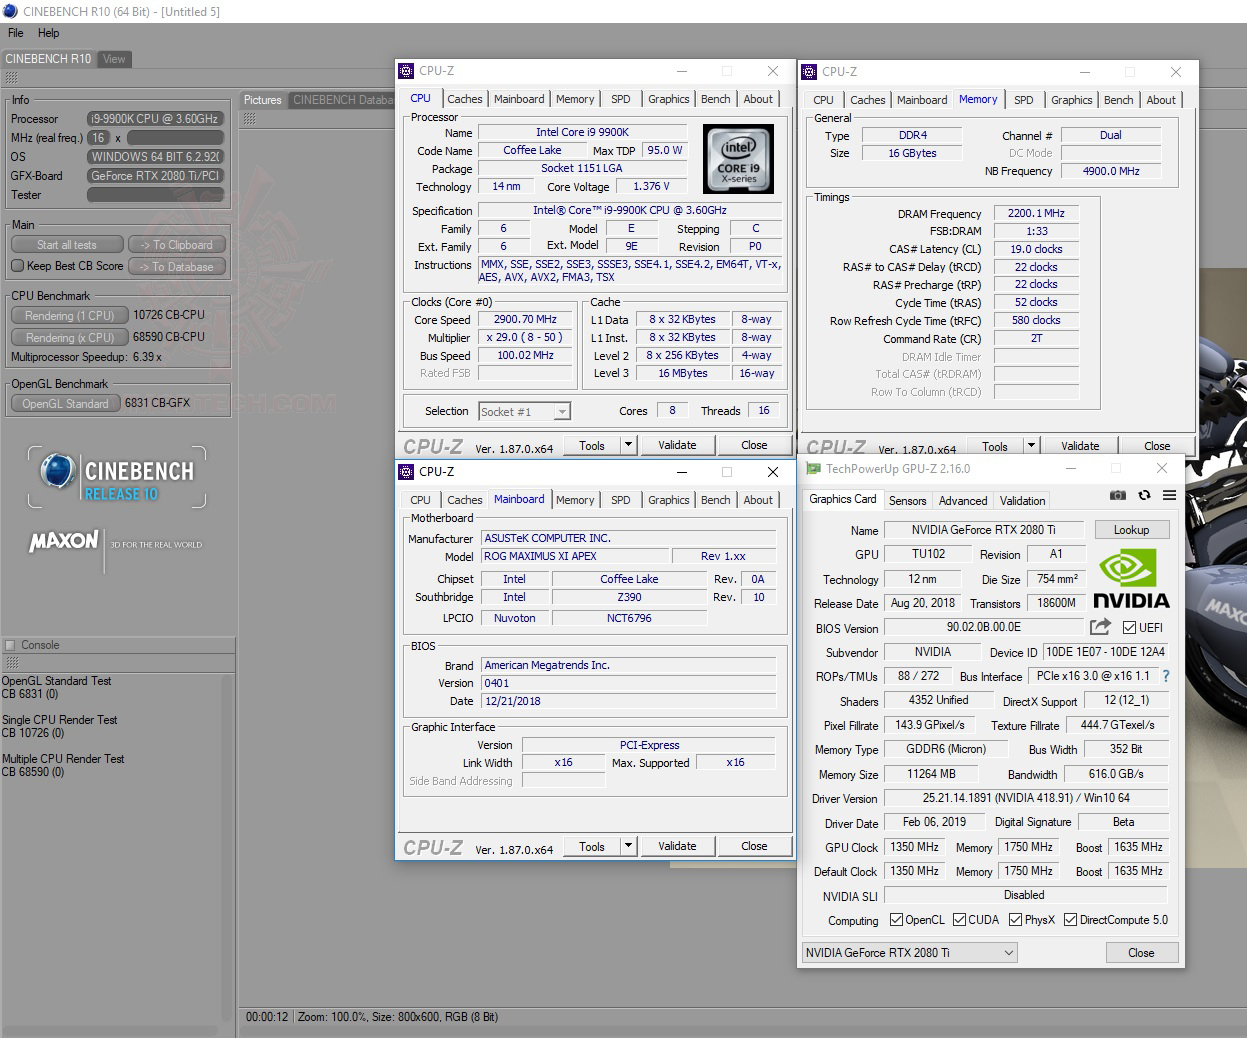Click Close in CPU-Z Memory window
Image resolution: width=1247 pixels, height=1038 pixels.
point(1157,446)
